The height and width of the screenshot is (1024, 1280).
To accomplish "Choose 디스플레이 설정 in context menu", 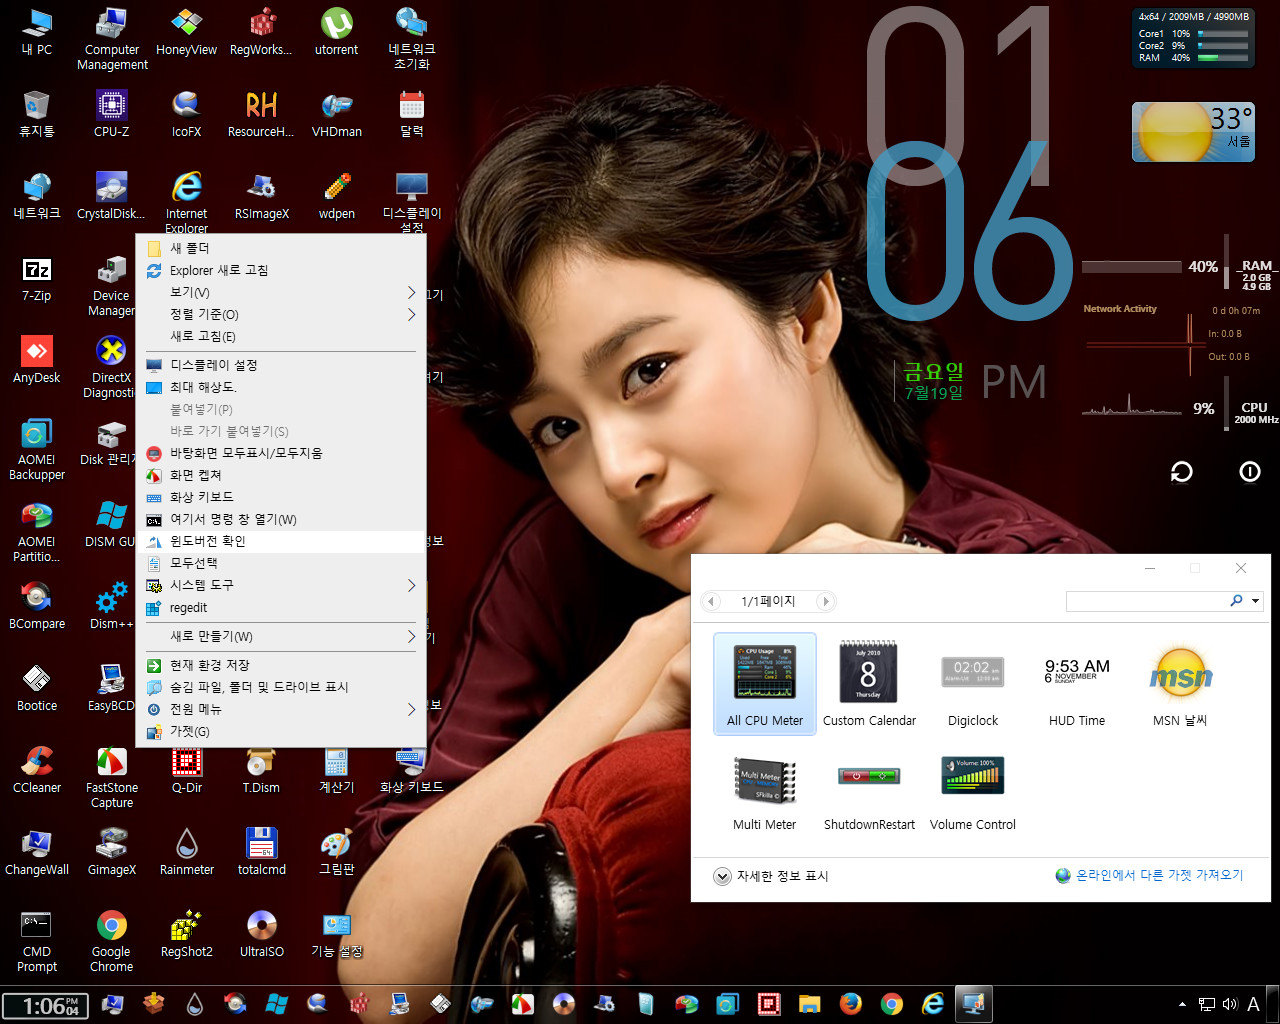I will (x=280, y=365).
